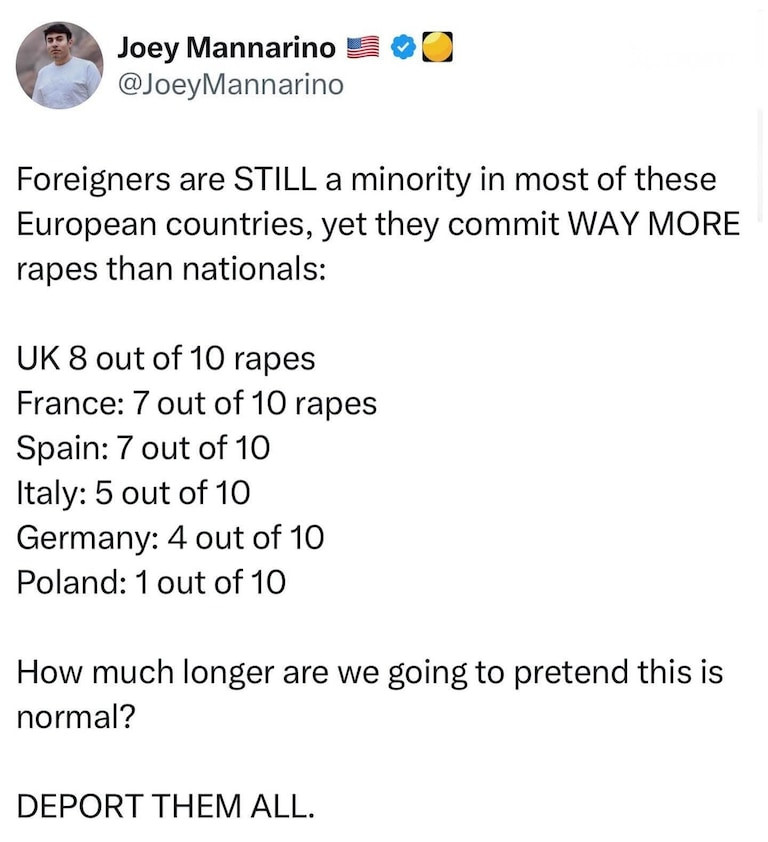The image size is (768, 842).
Task: Click the line starting with "France:"
Action: pyautogui.click(x=197, y=402)
